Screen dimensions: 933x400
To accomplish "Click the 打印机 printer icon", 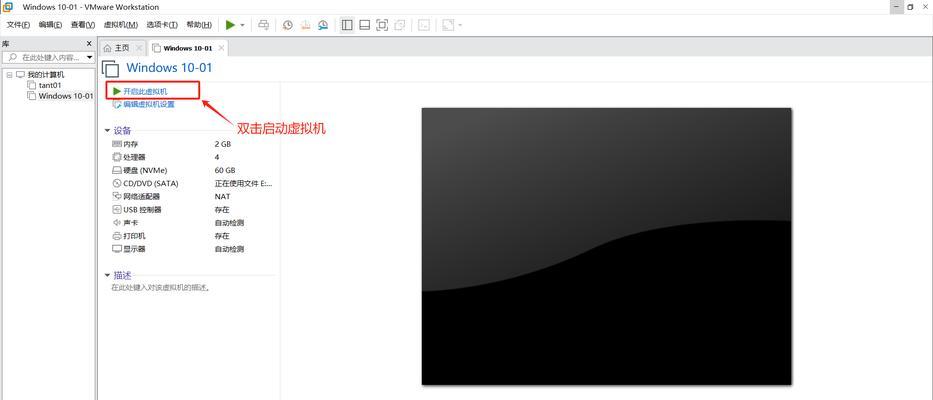I will (117, 236).
